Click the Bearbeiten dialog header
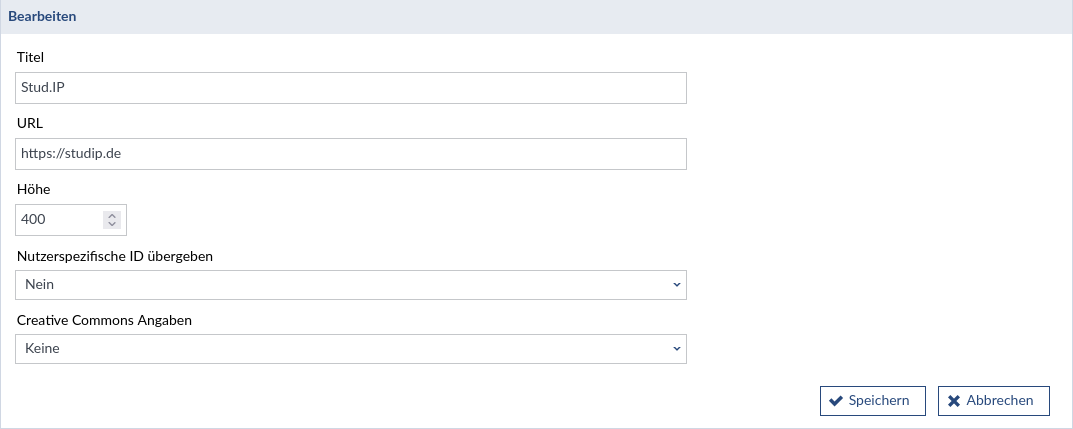Viewport: 1073px width, 429px height. 43,17
